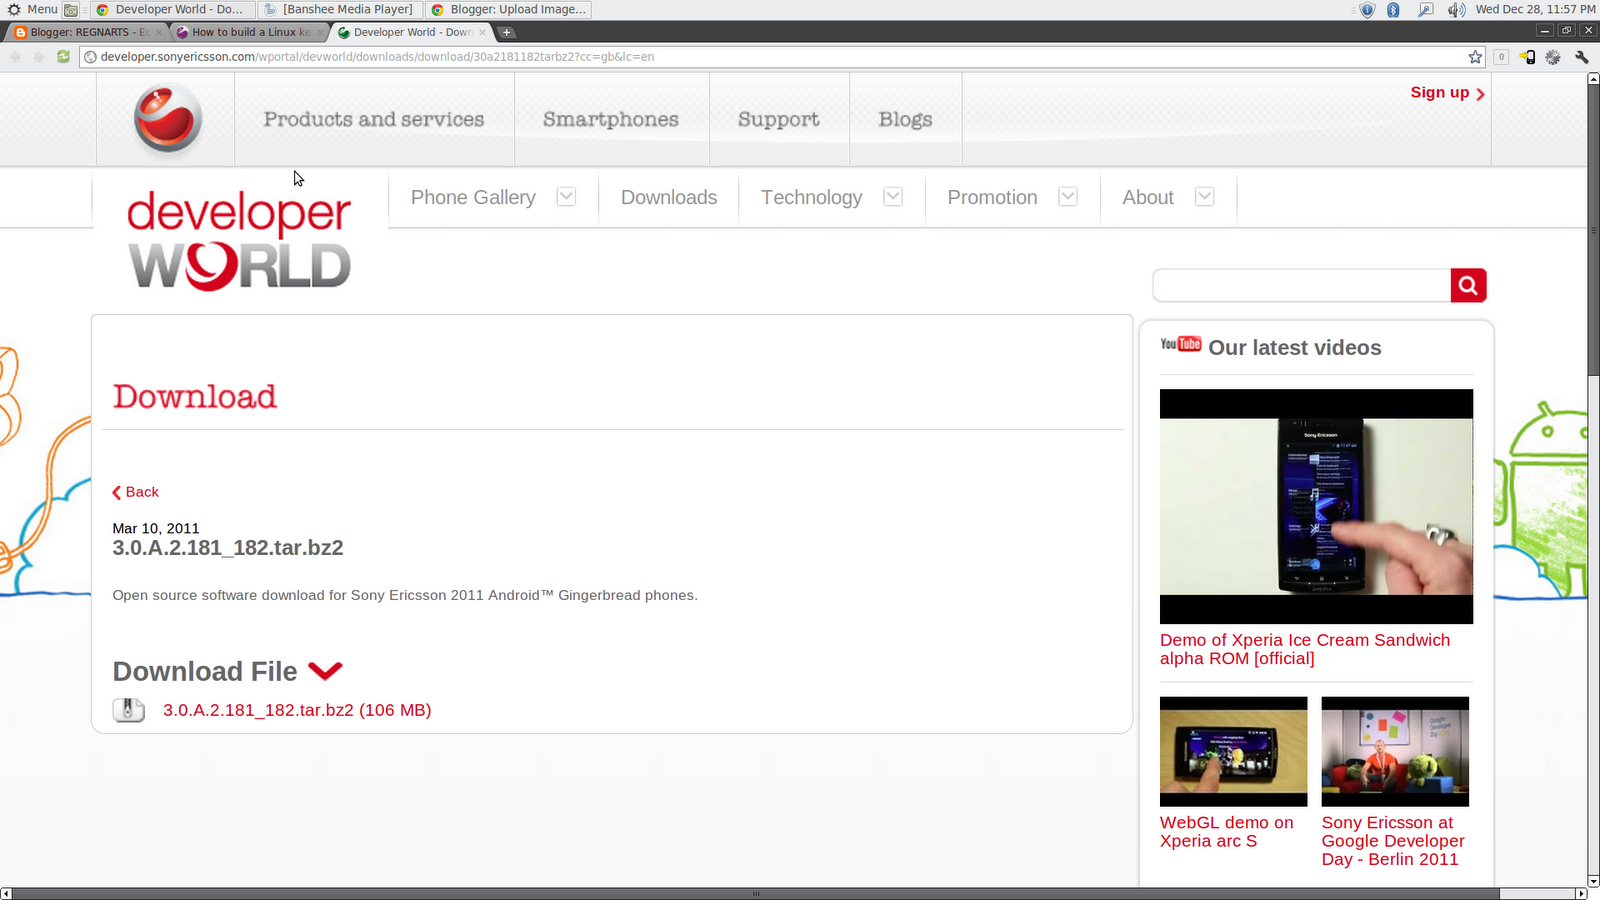Play the Xperia Ice Cream Sandwich video thumbnail
The height and width of the screenshot is (900, 1600).
click(1316, 506)
